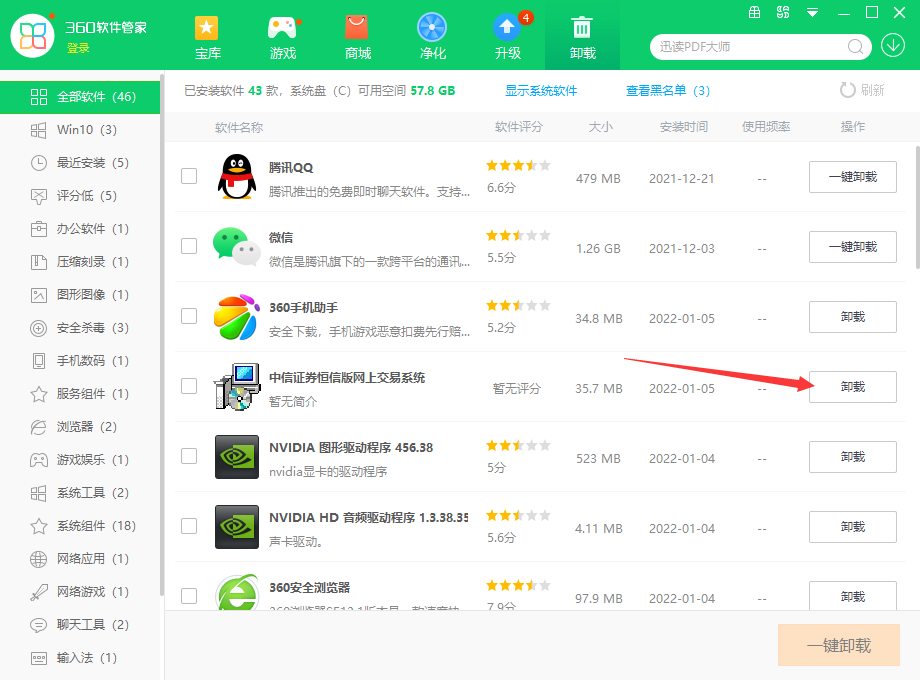The width and height of the screenshot is (920, 680).
Task: Open the 净化 purify tab
Action: click(x=432, y=37)
